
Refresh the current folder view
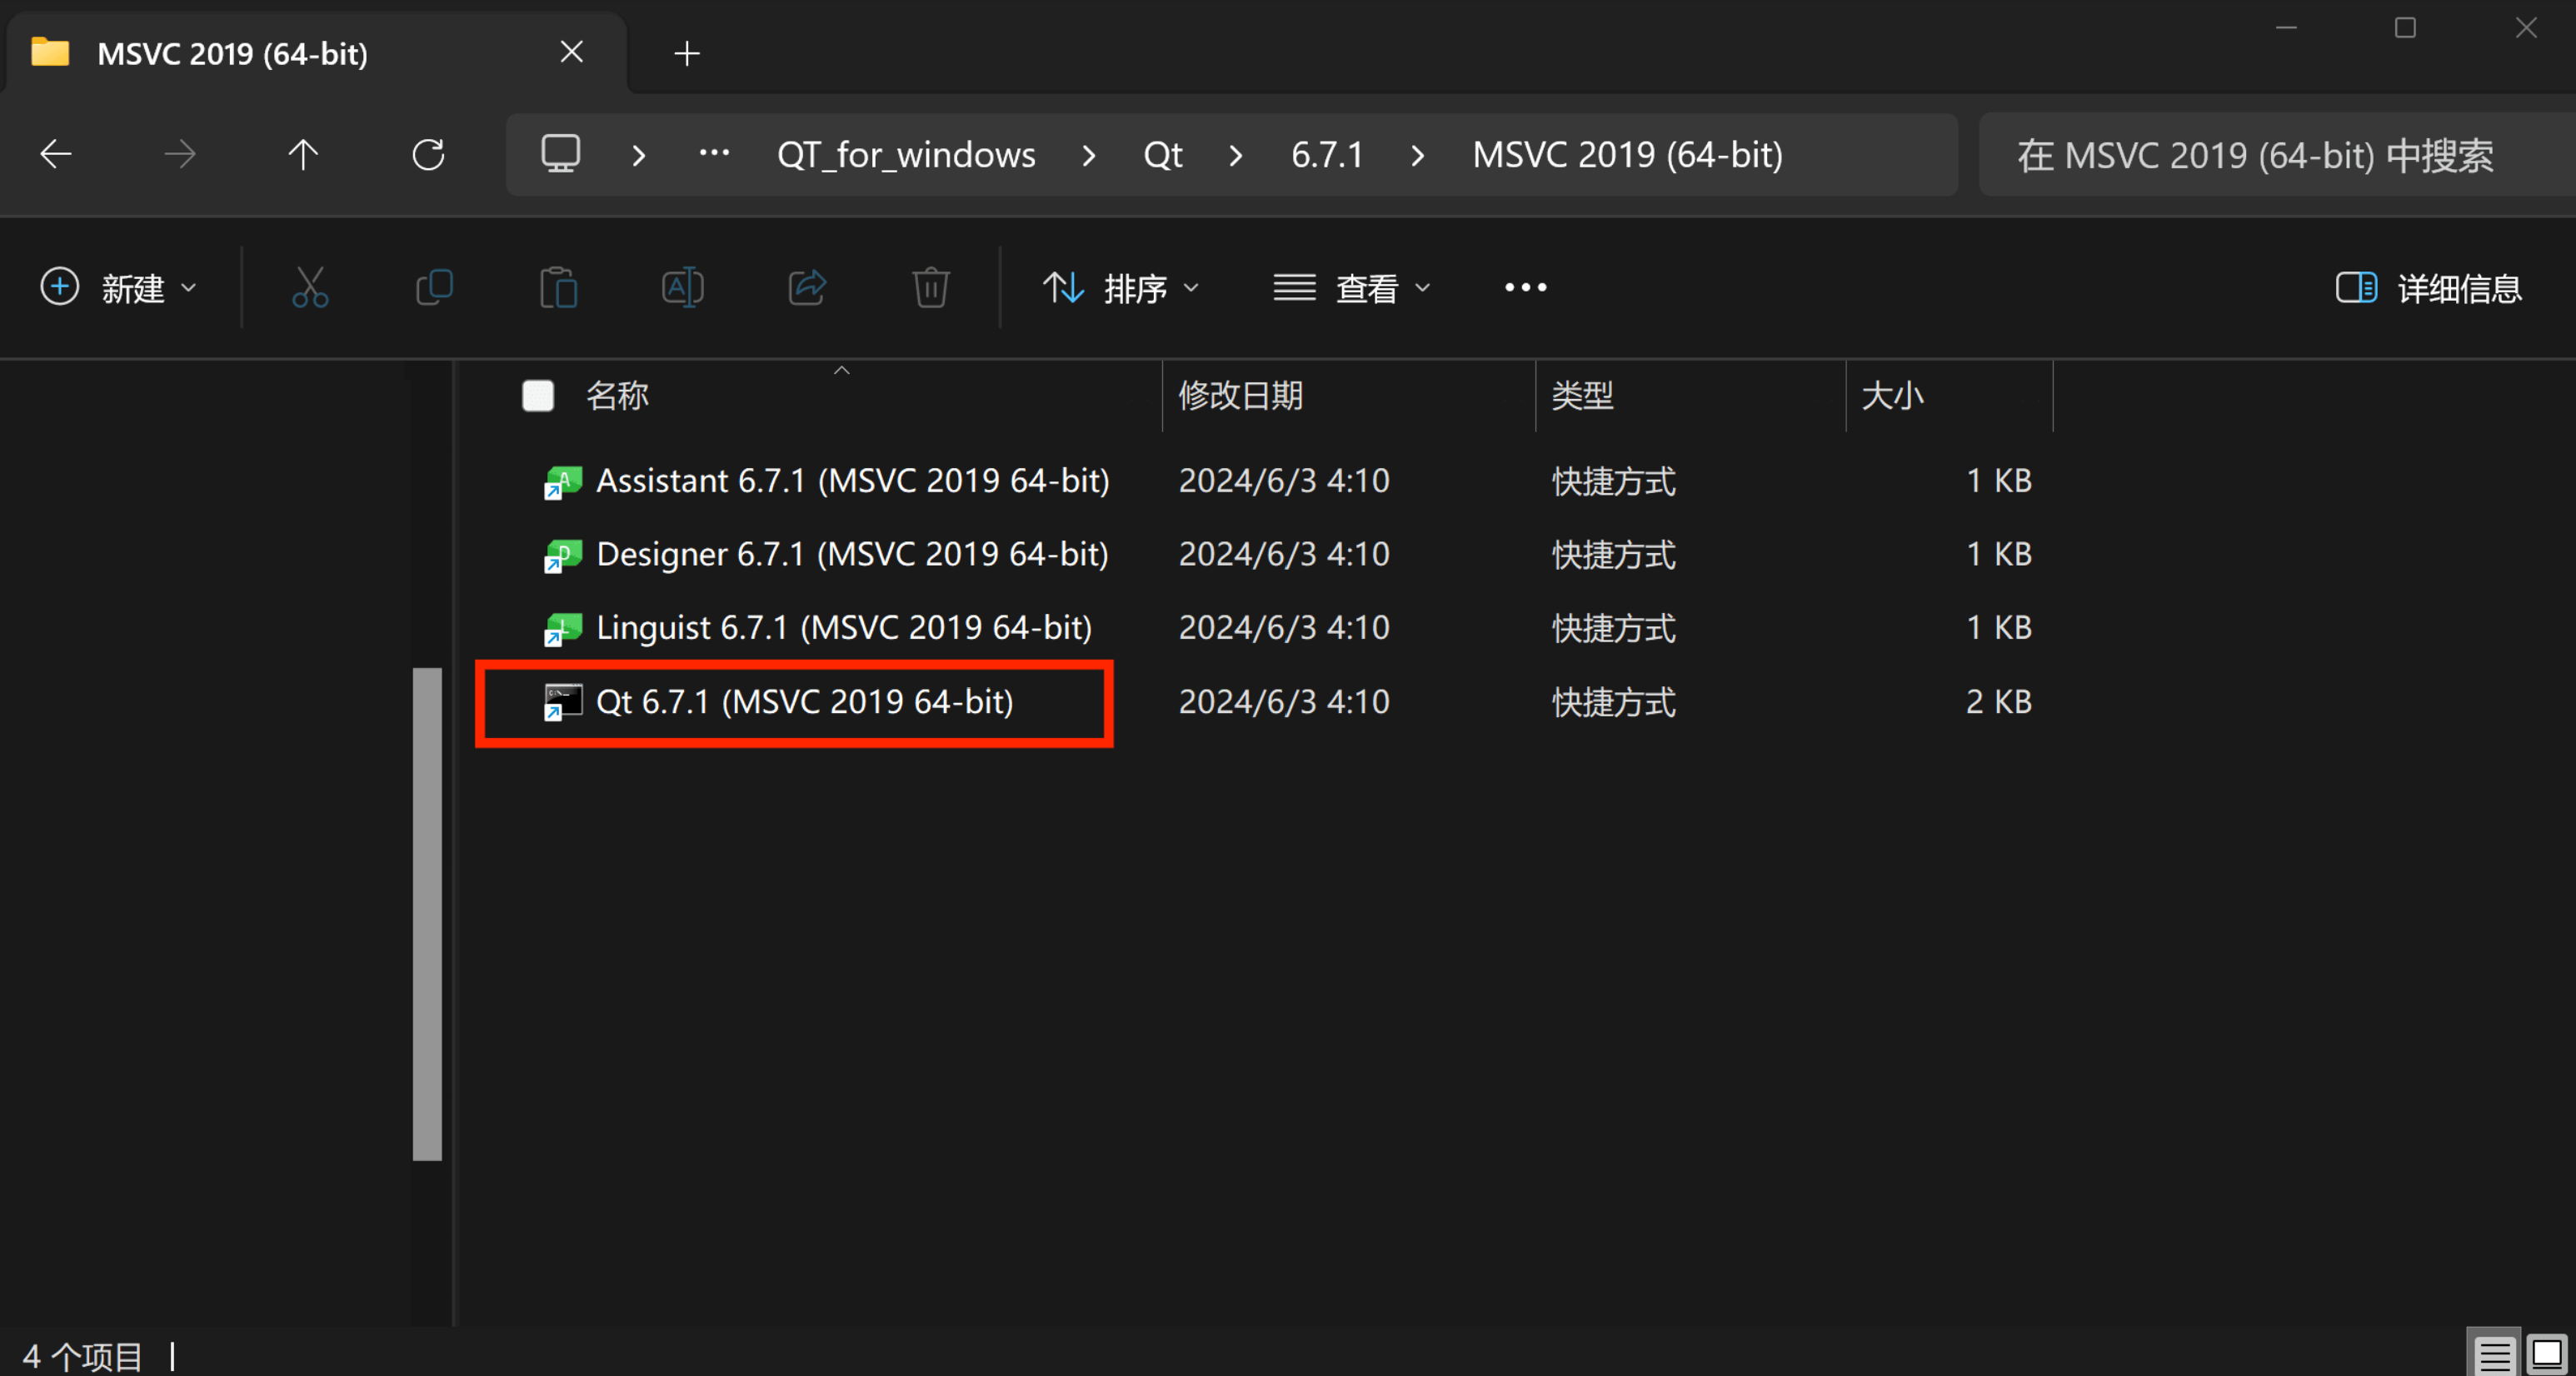pyautogui.click(x=428, y=154)
